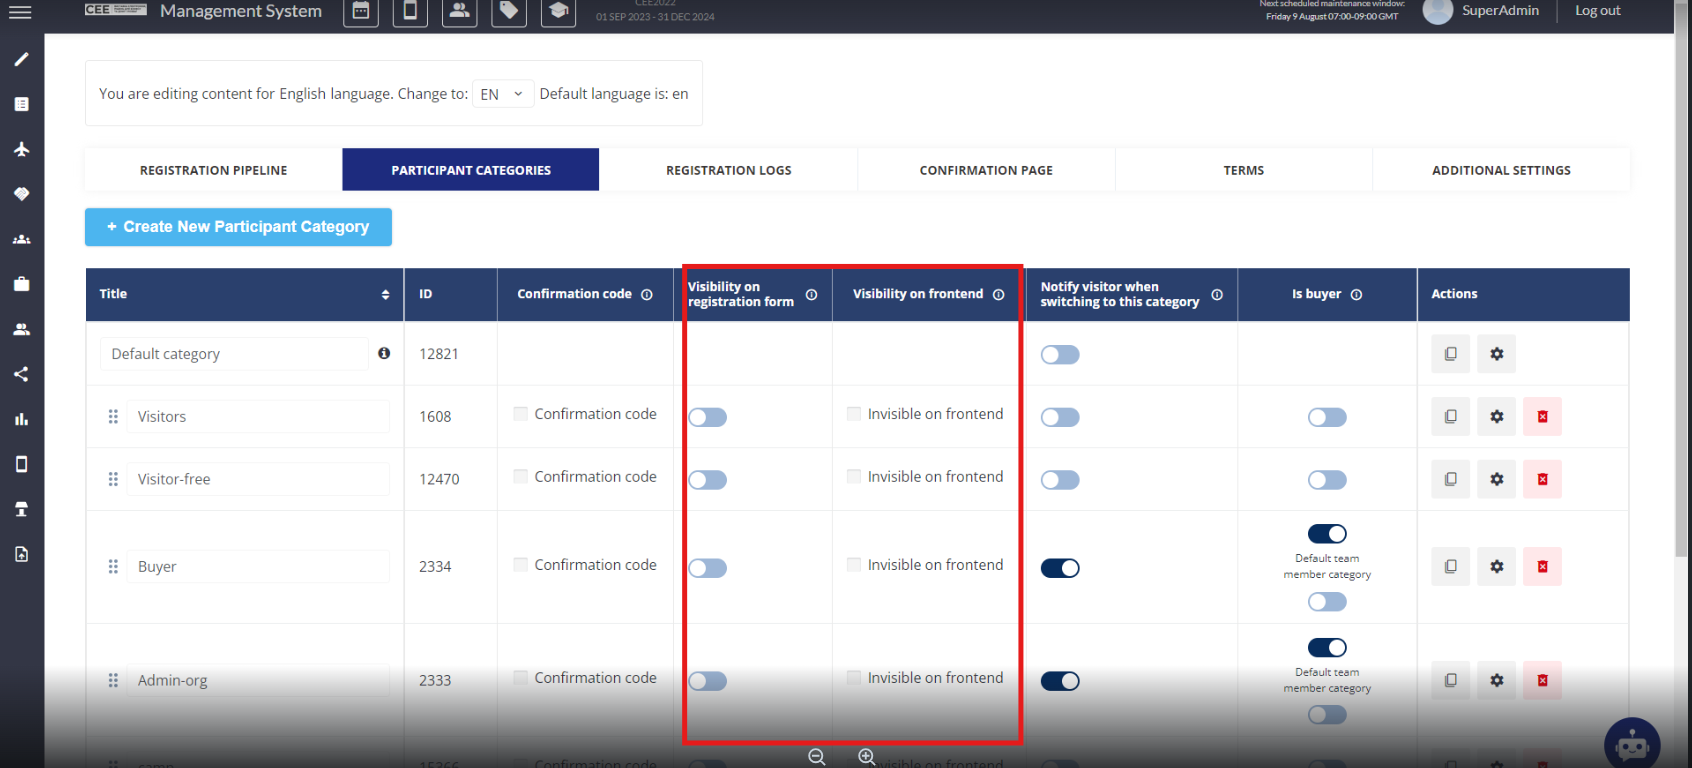
Task: Check Confirmation code for Visitor-free
Action: pyautogui.click(x=521, y=477)
